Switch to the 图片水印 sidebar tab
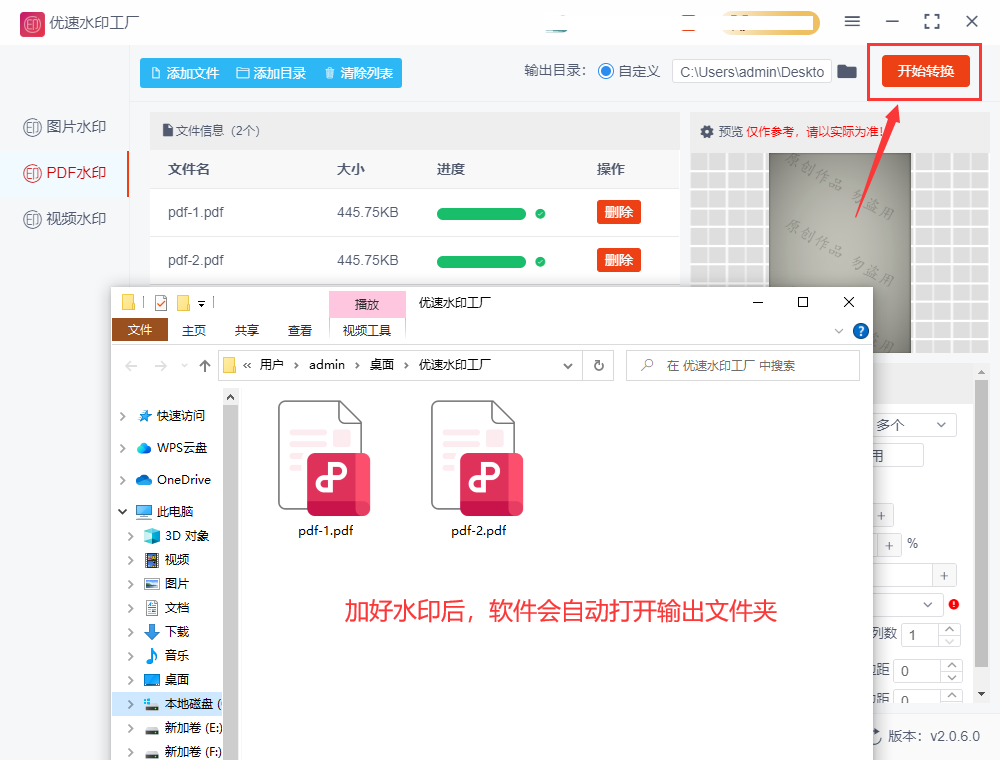This screenshot has height=760, width=1000. point(64,127)
